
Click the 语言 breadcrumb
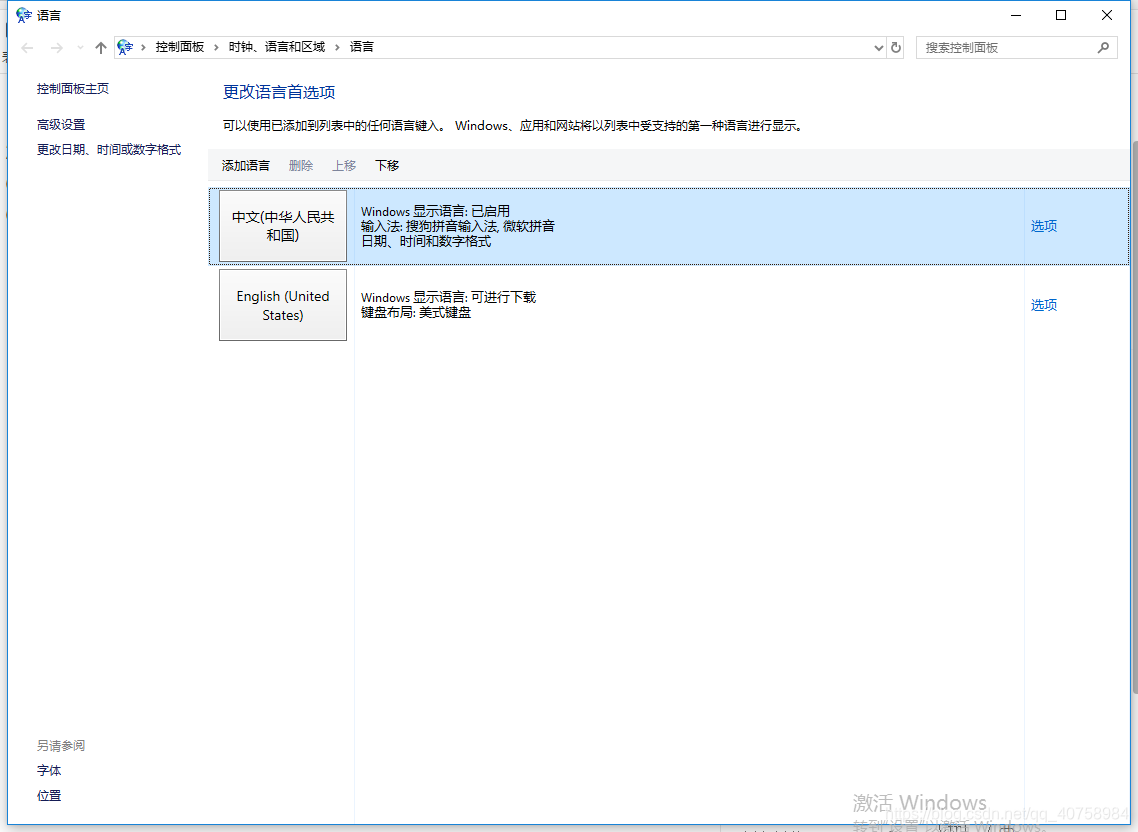[361, 47]
